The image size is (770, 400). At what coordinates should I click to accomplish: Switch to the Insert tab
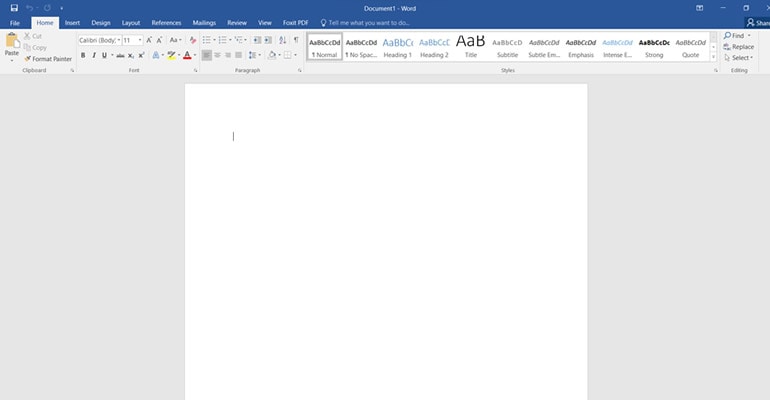click(x=72, y=23)
